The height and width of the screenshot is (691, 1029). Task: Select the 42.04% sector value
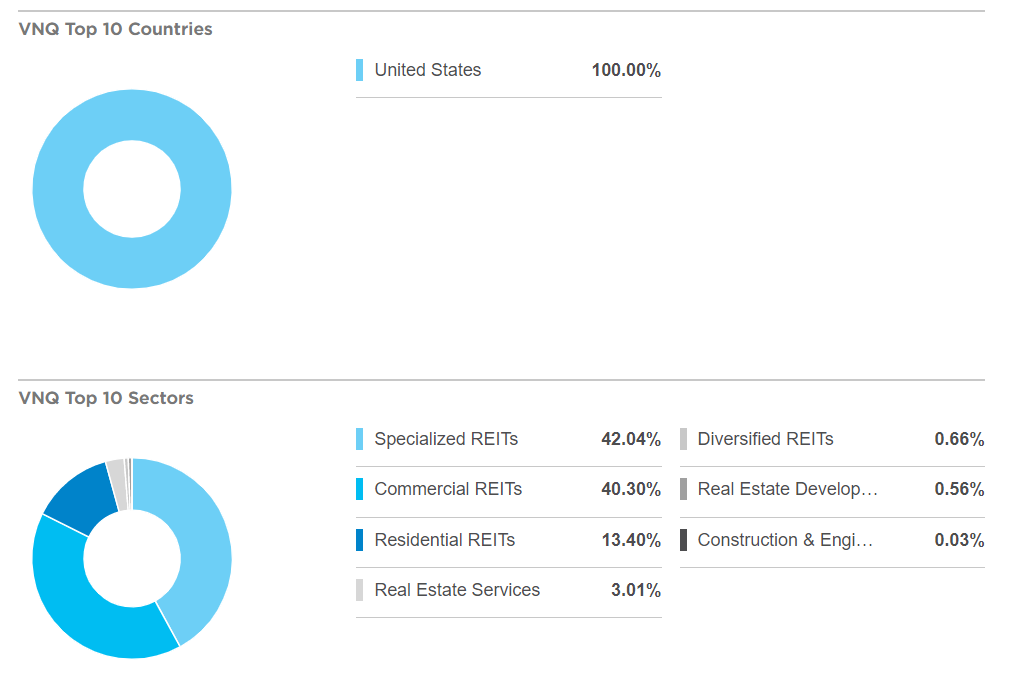631,439
